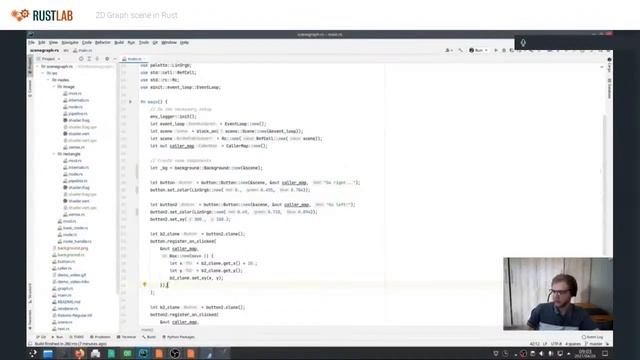Open the View menu
This screenshot has width=640, height=360.
(53, 42)
